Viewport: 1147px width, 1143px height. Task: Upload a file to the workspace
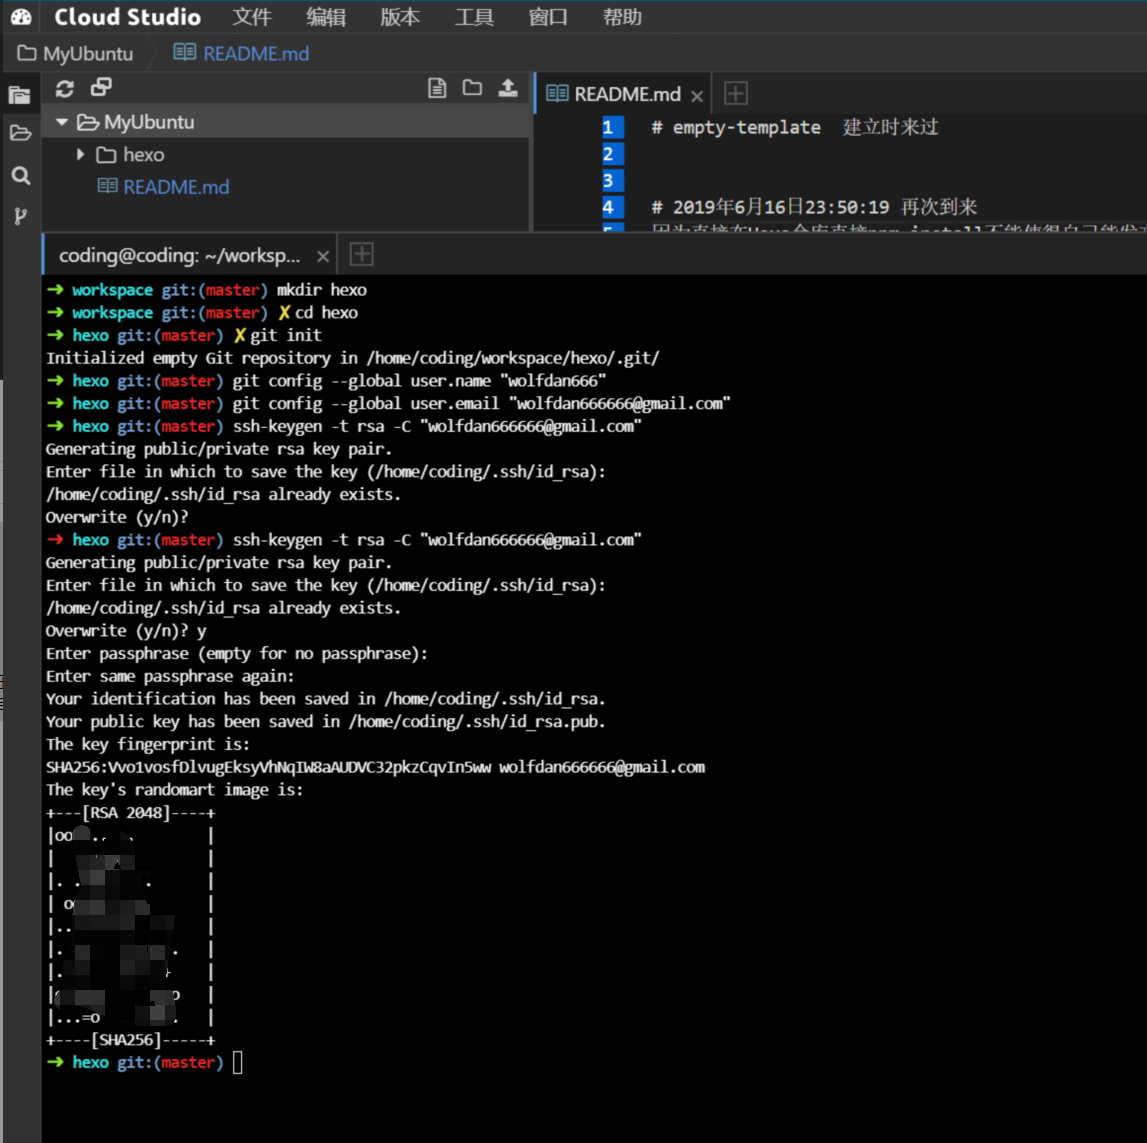507,88
